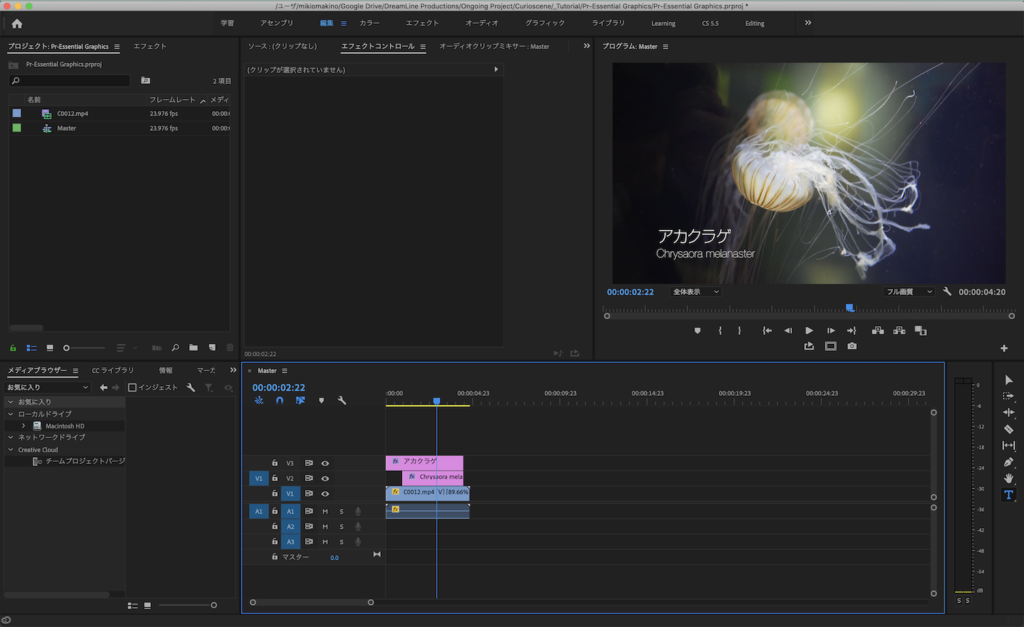Pick the Pen tool

[x=1008, y=462]
